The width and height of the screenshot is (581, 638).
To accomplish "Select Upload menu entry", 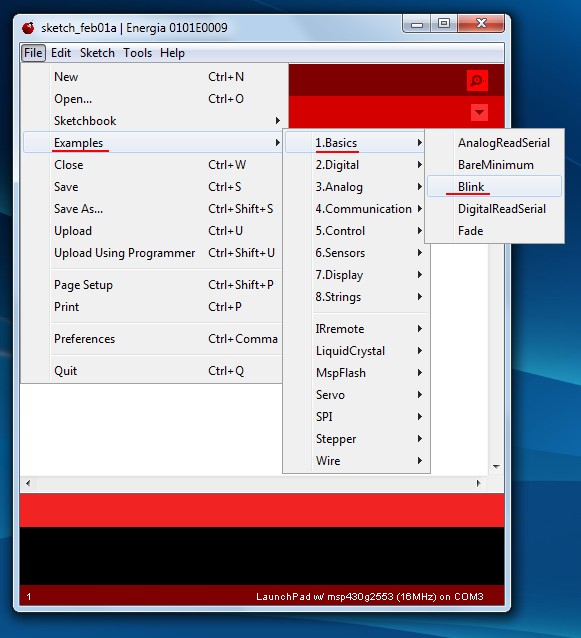I will point(153,230).
